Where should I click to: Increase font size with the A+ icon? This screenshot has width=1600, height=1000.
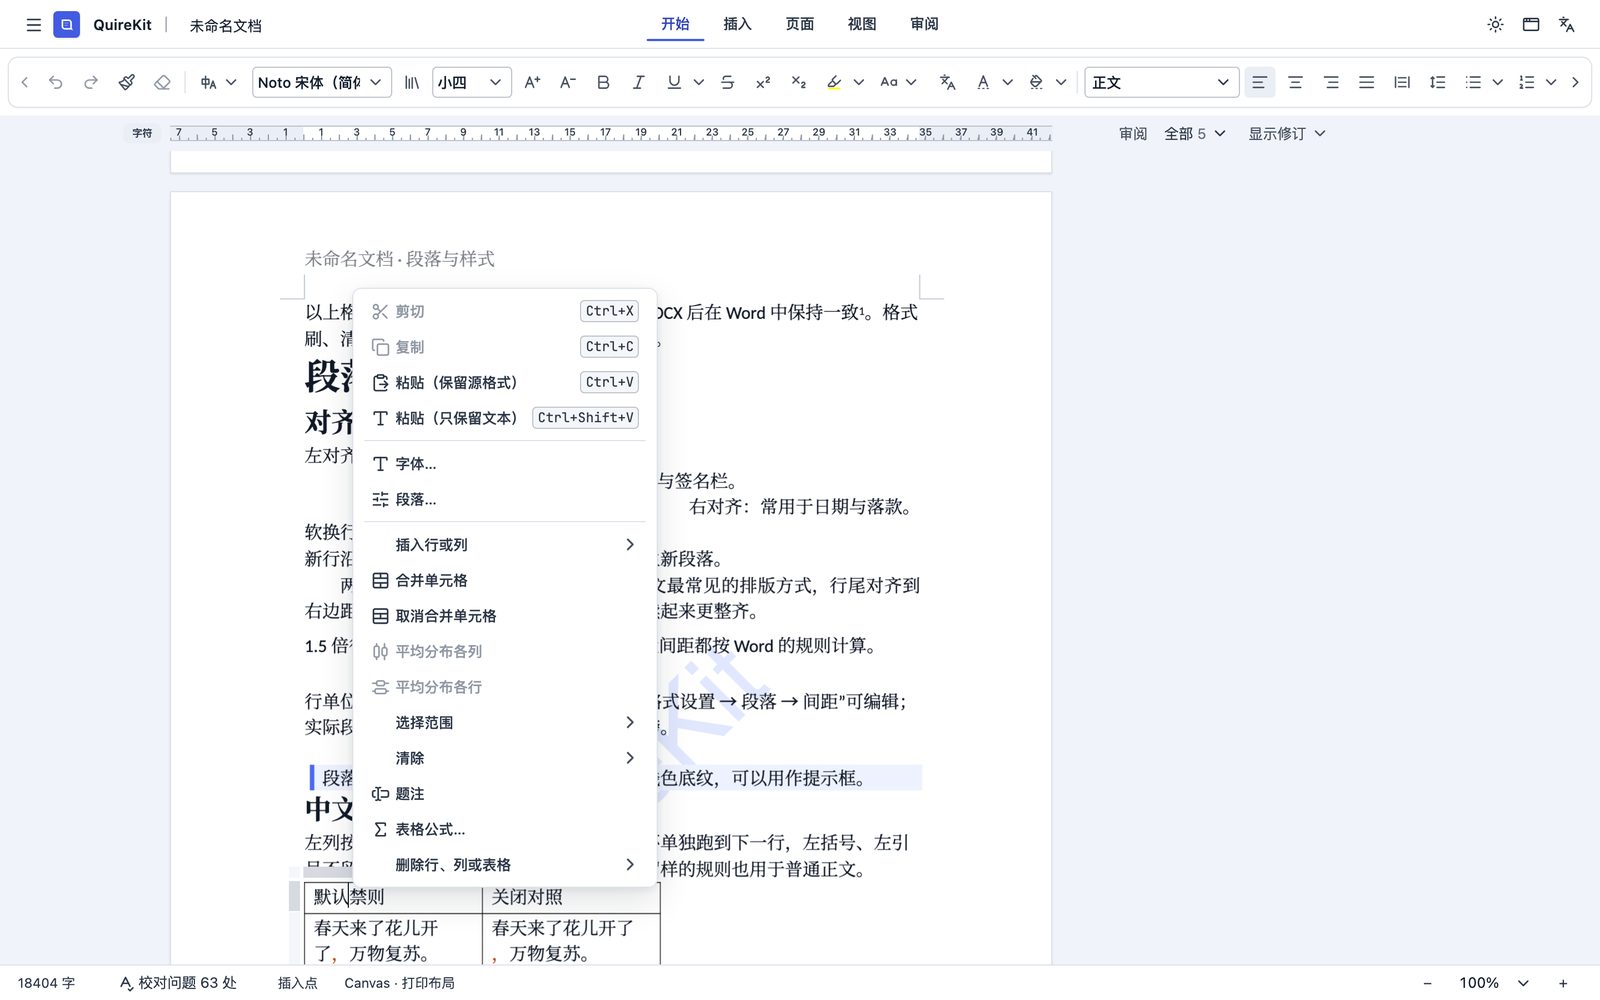click(x=532, y=82)
